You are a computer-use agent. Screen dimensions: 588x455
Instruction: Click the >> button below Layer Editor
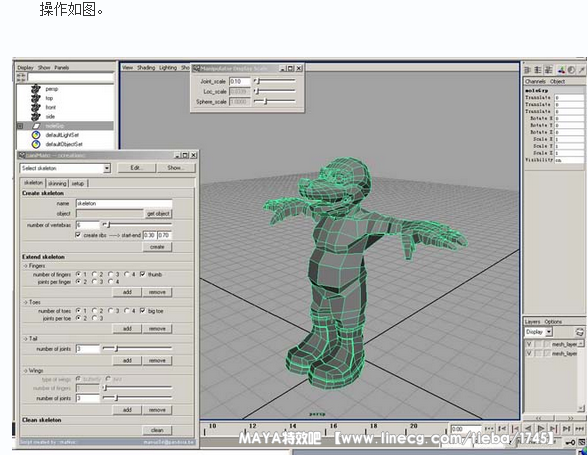click(570, 417)
